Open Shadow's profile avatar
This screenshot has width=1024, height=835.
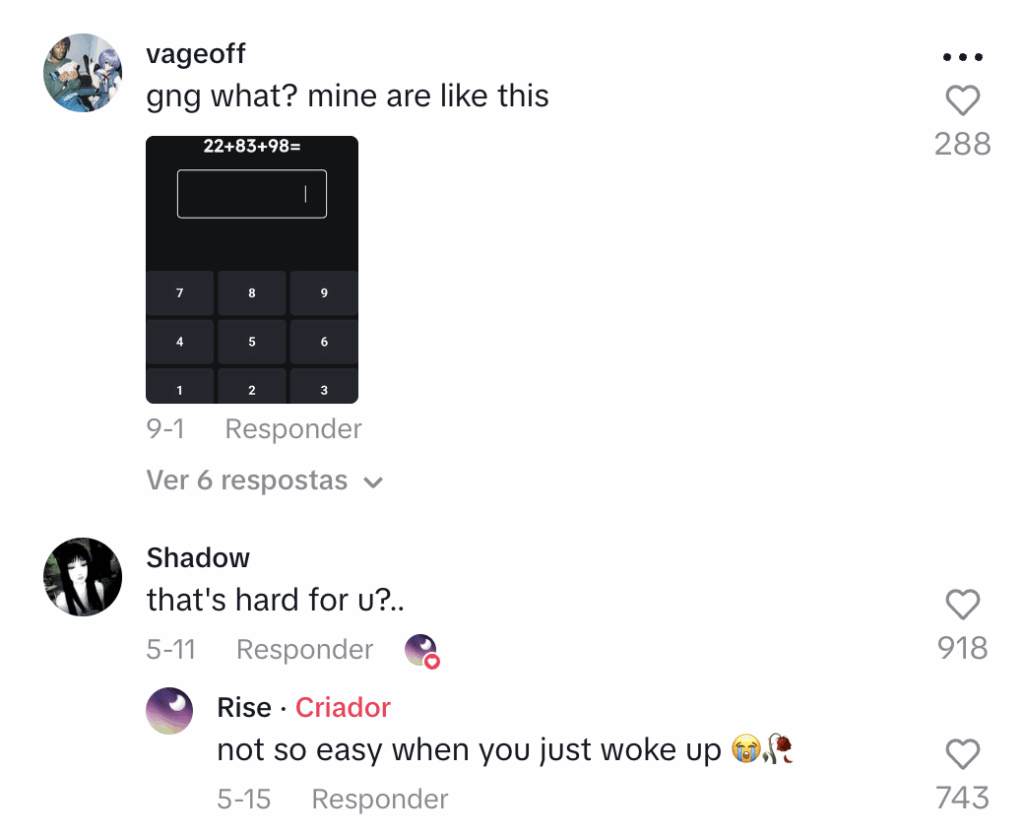(x=82, y=576)
